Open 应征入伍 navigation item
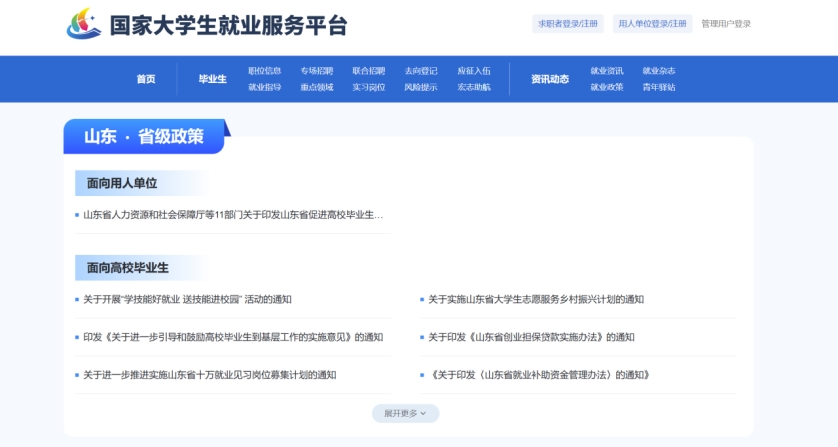The image size is (838, 447). click(474, 71)
